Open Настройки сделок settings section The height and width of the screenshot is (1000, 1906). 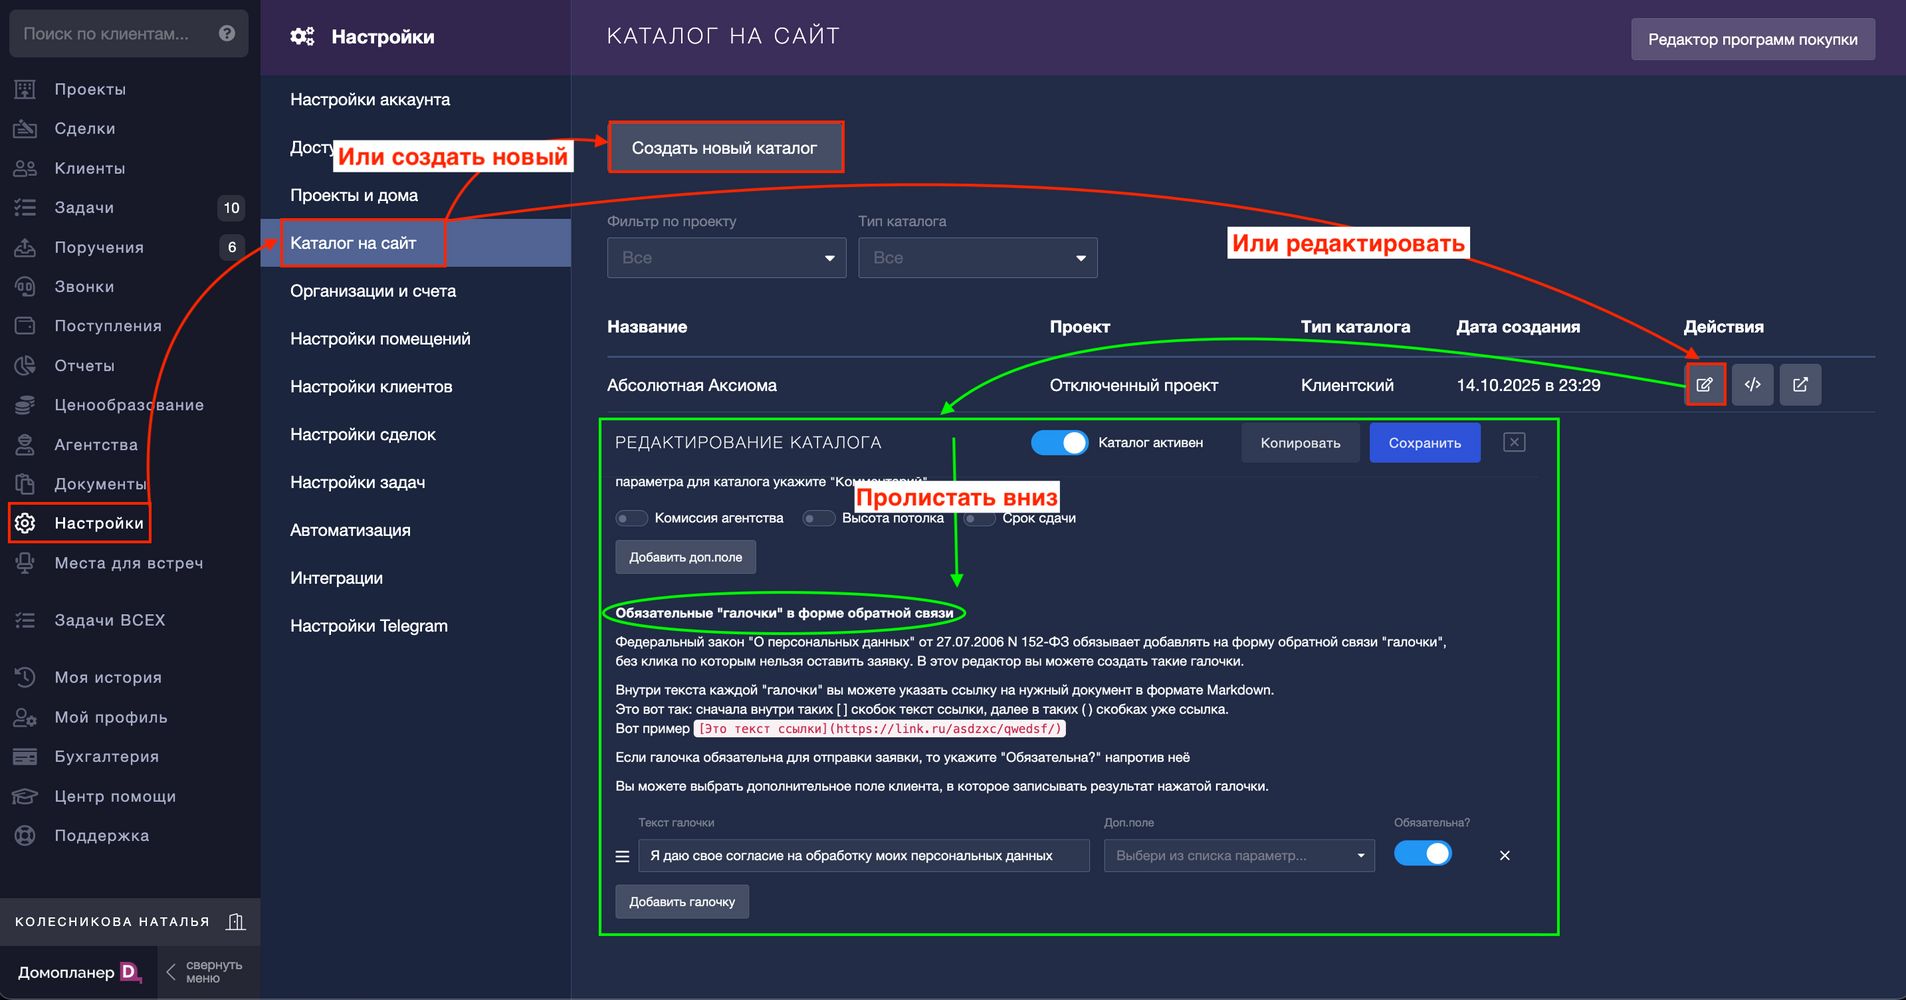click(x=363, y=435)
